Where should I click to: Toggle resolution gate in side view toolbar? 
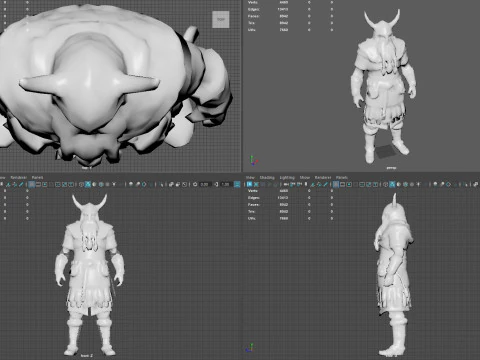click(349, 184)
